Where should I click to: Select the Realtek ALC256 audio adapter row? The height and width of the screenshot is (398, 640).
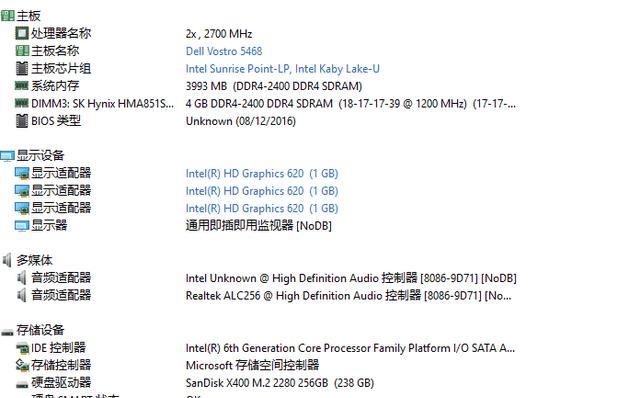coord(263,295)
